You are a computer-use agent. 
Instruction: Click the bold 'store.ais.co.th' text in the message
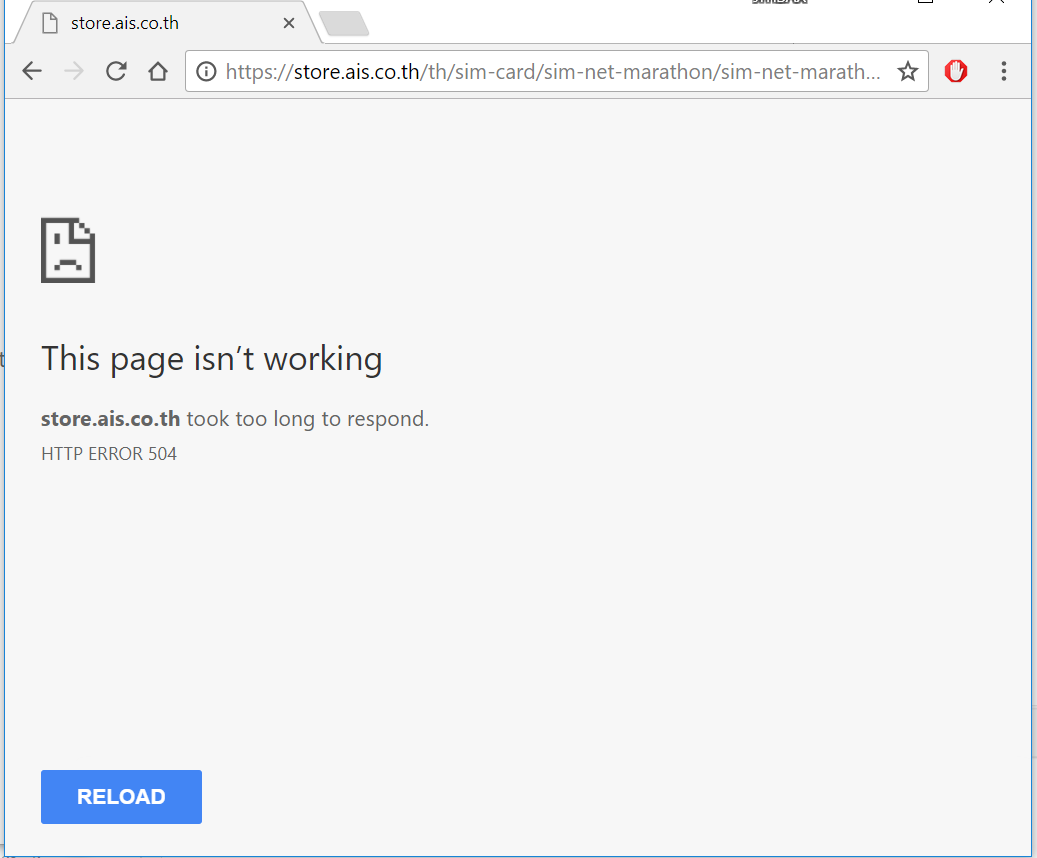pyautogui.click(x=110, y=419)
